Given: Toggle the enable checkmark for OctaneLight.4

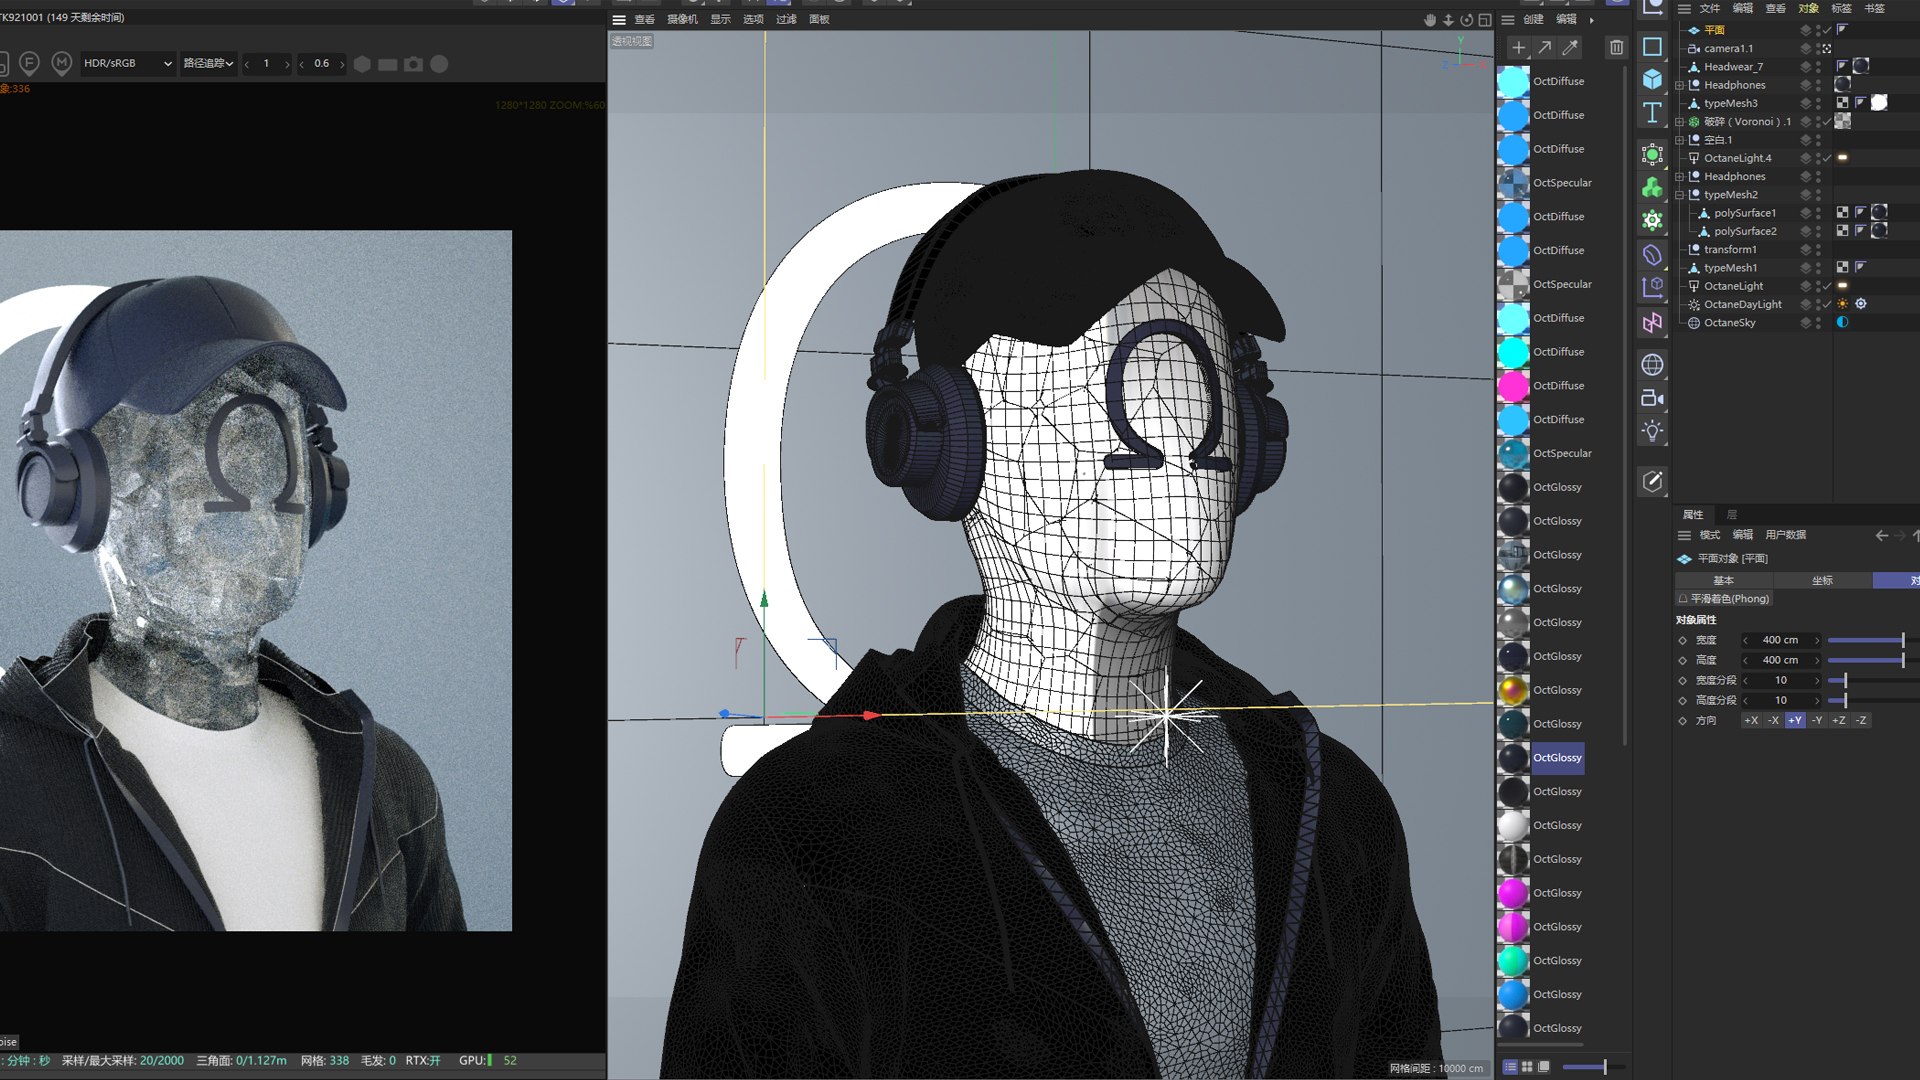Looking at the screenshot, I should (1827, 158).
